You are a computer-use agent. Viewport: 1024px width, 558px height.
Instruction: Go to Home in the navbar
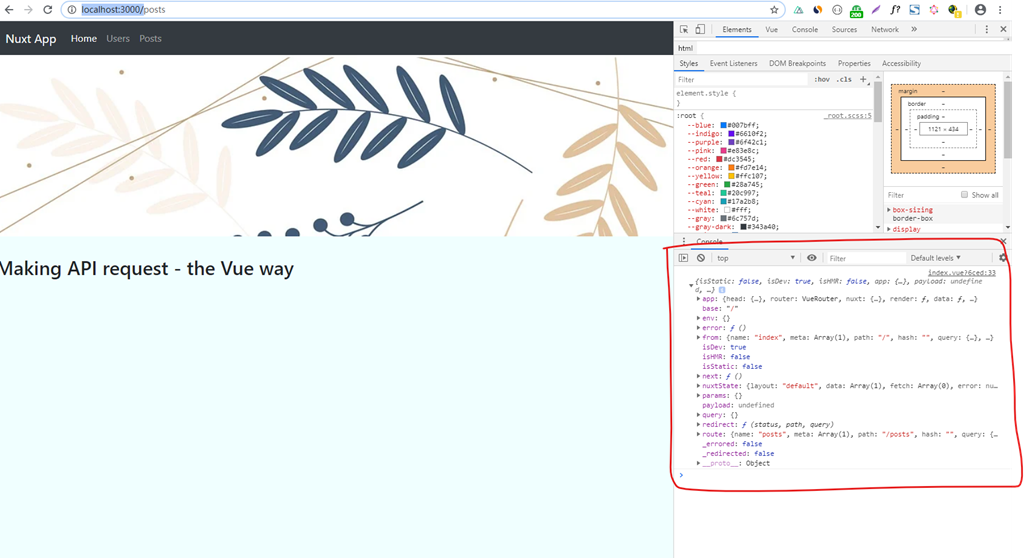84,39
